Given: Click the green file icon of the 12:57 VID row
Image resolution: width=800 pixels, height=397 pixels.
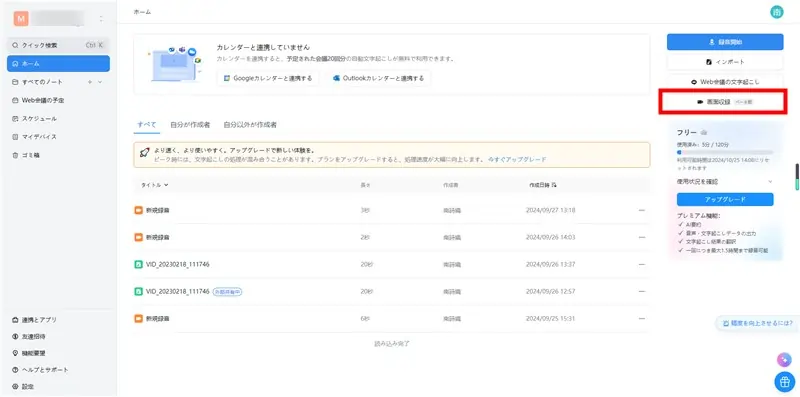Looking at the screenshot, I should (139, 291).
